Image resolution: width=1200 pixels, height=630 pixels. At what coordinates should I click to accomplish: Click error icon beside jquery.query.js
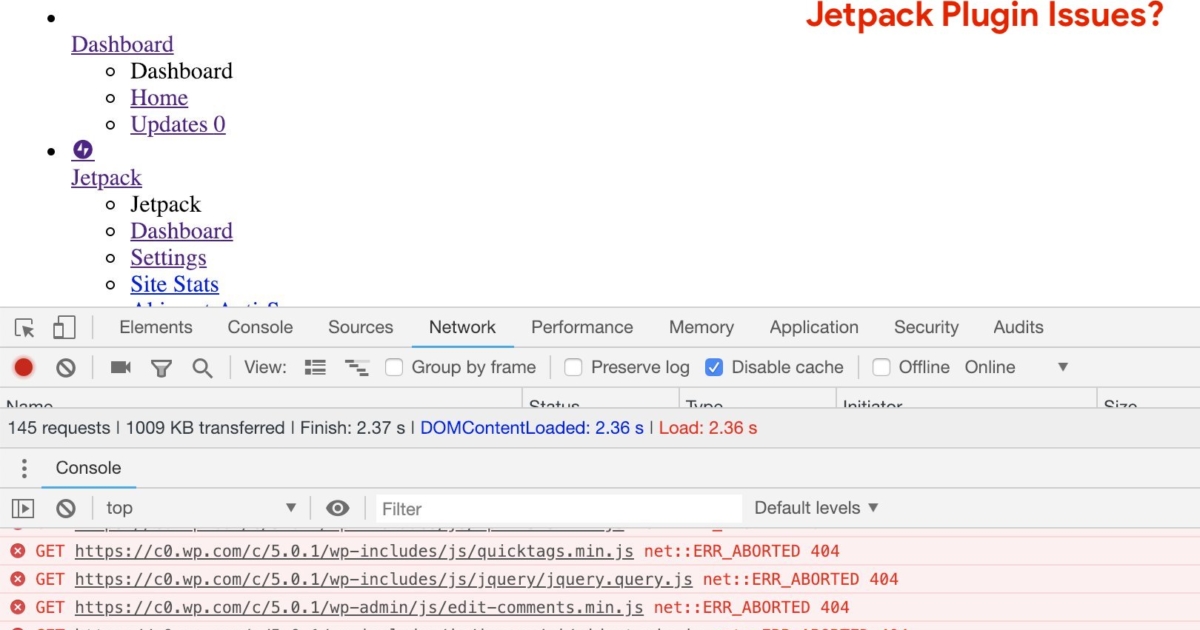[18, 579]
